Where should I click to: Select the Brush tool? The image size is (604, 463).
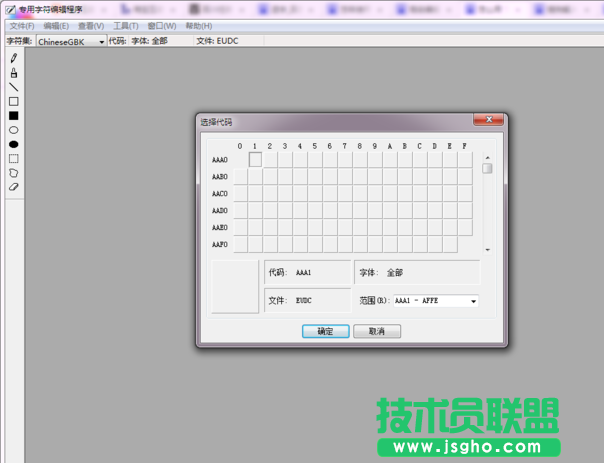click(14, 73)
